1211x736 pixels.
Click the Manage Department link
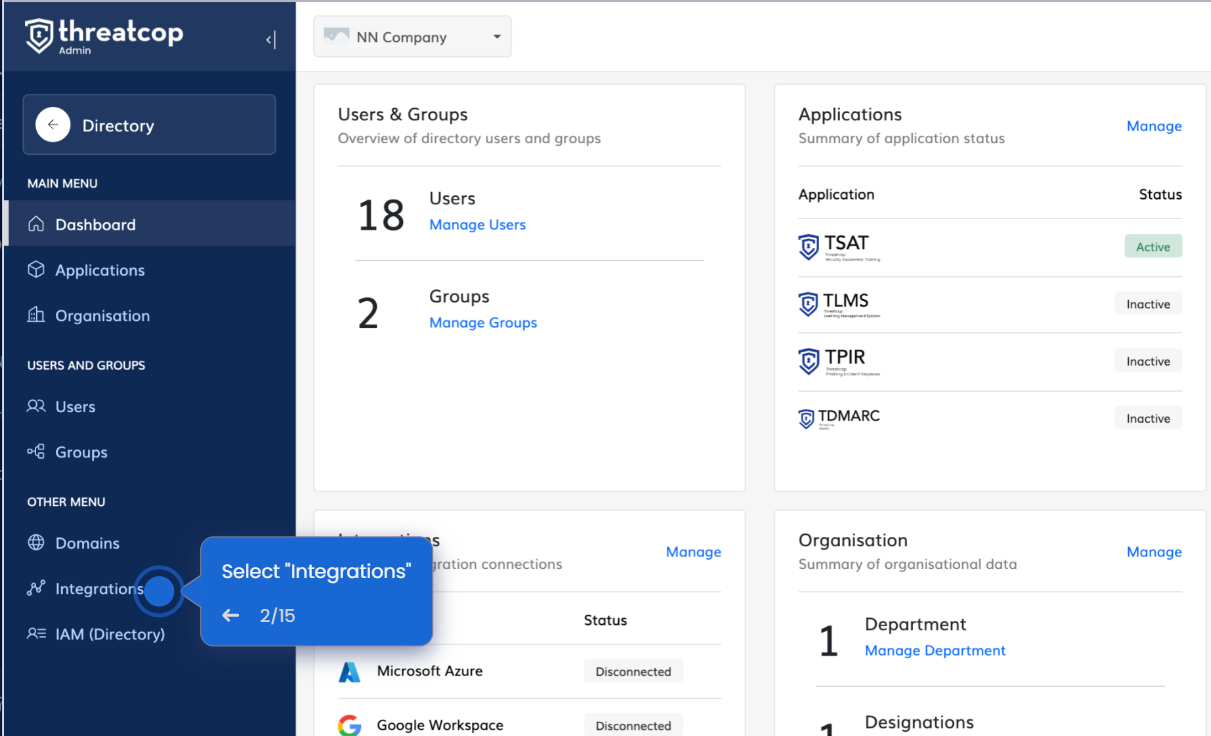point(935,651)
